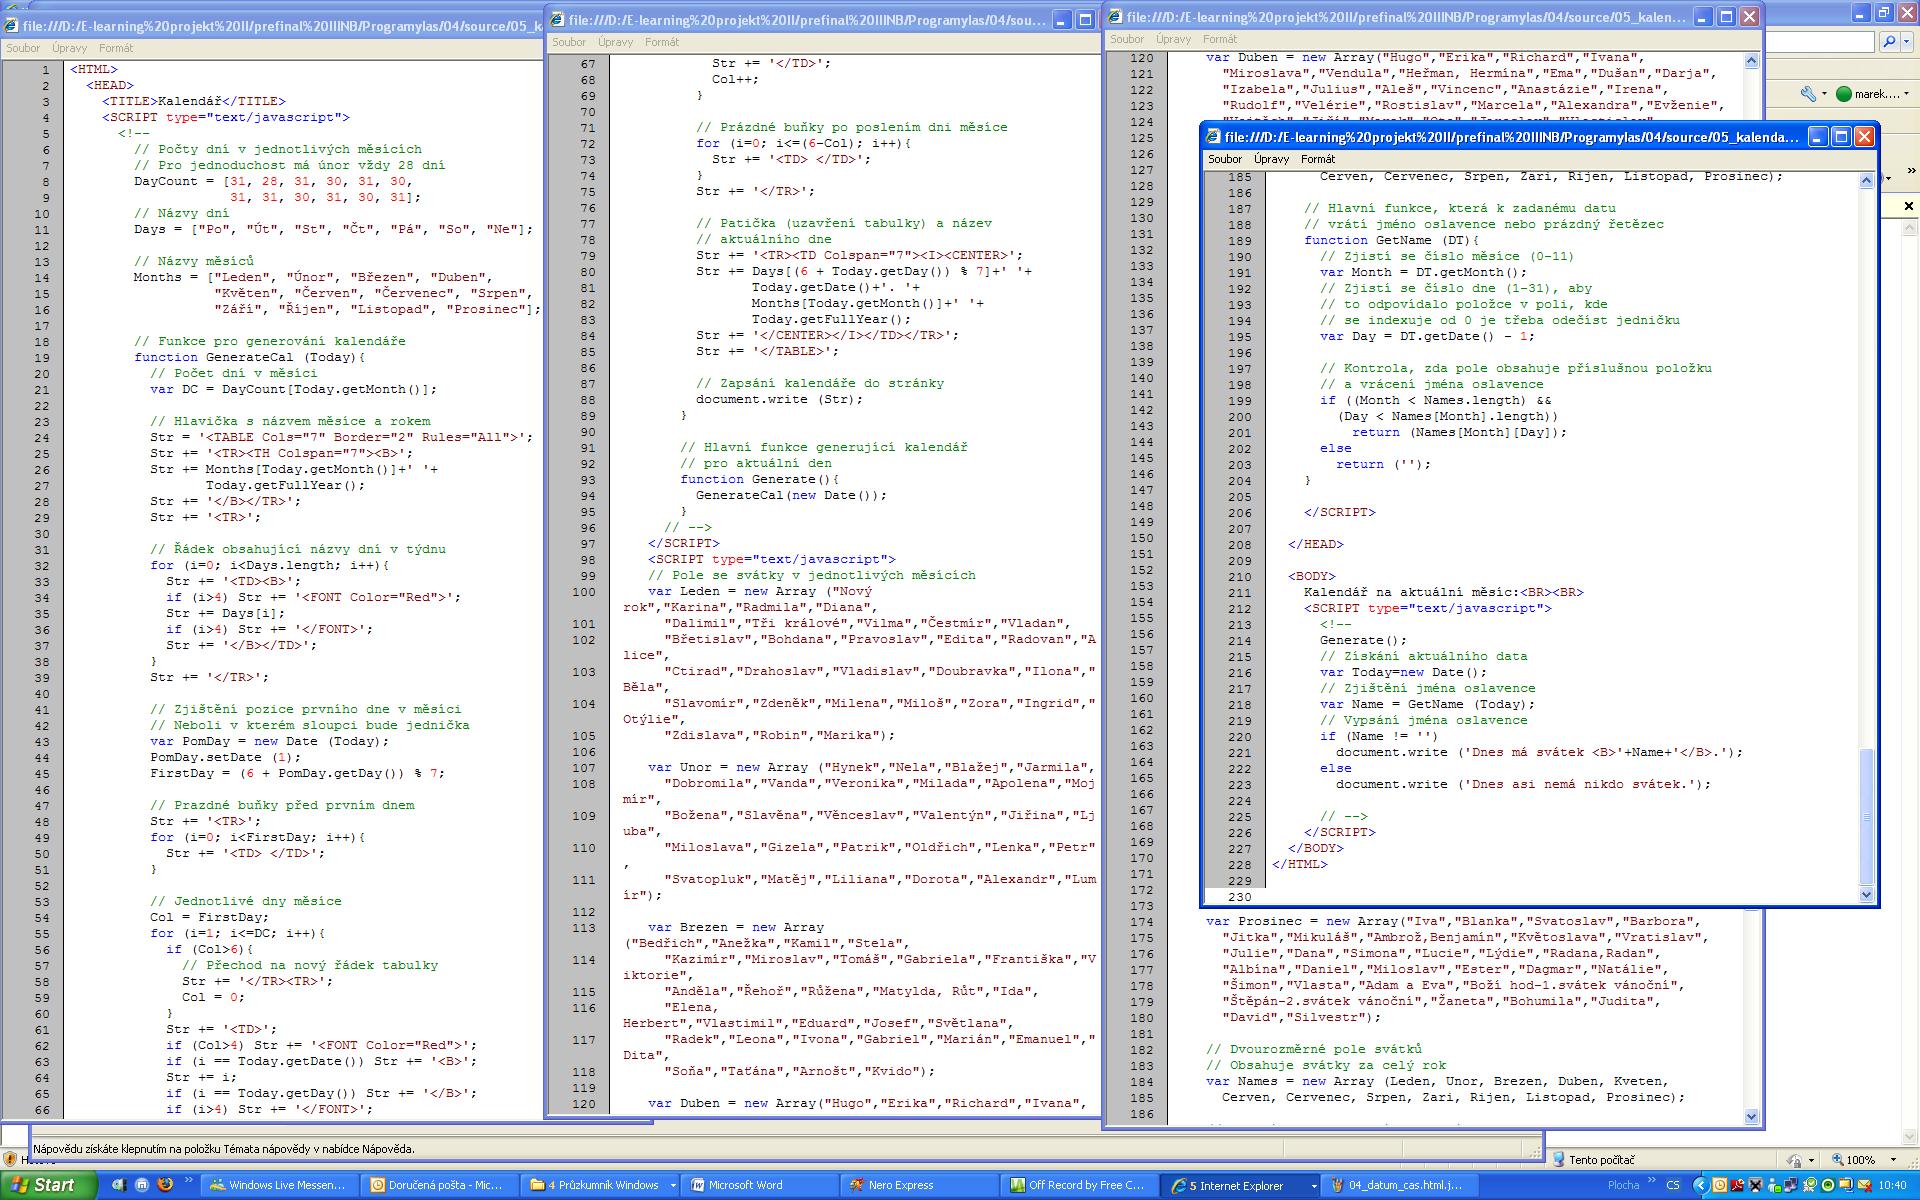The height and width of the screenshot is (1200, 1920).
Task: Switch to Nero Express taskbar button
Action: 922,1185
